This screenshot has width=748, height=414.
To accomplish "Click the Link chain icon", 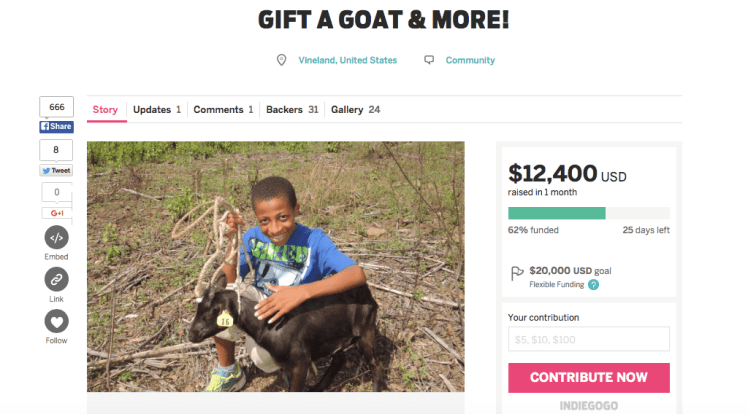I will [x=57, y=280].
